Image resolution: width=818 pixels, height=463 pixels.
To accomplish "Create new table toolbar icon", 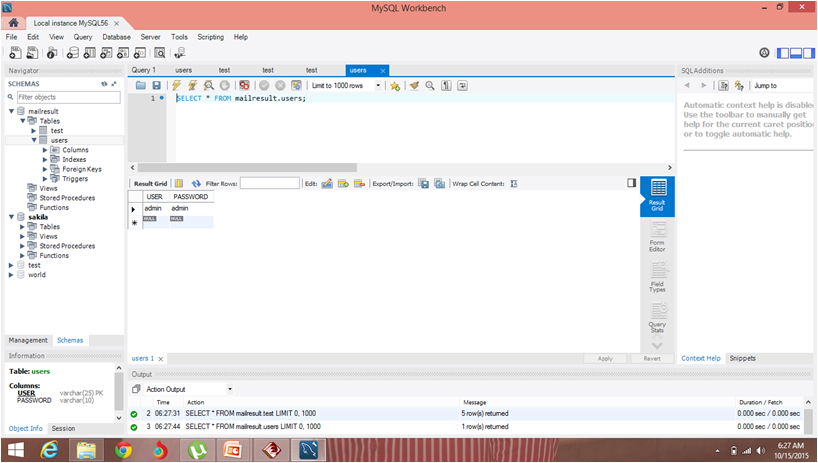I will (90, 53).
